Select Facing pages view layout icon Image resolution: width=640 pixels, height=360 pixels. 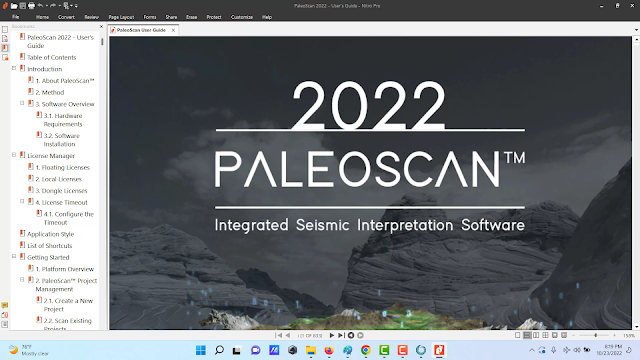pos(536,335)
